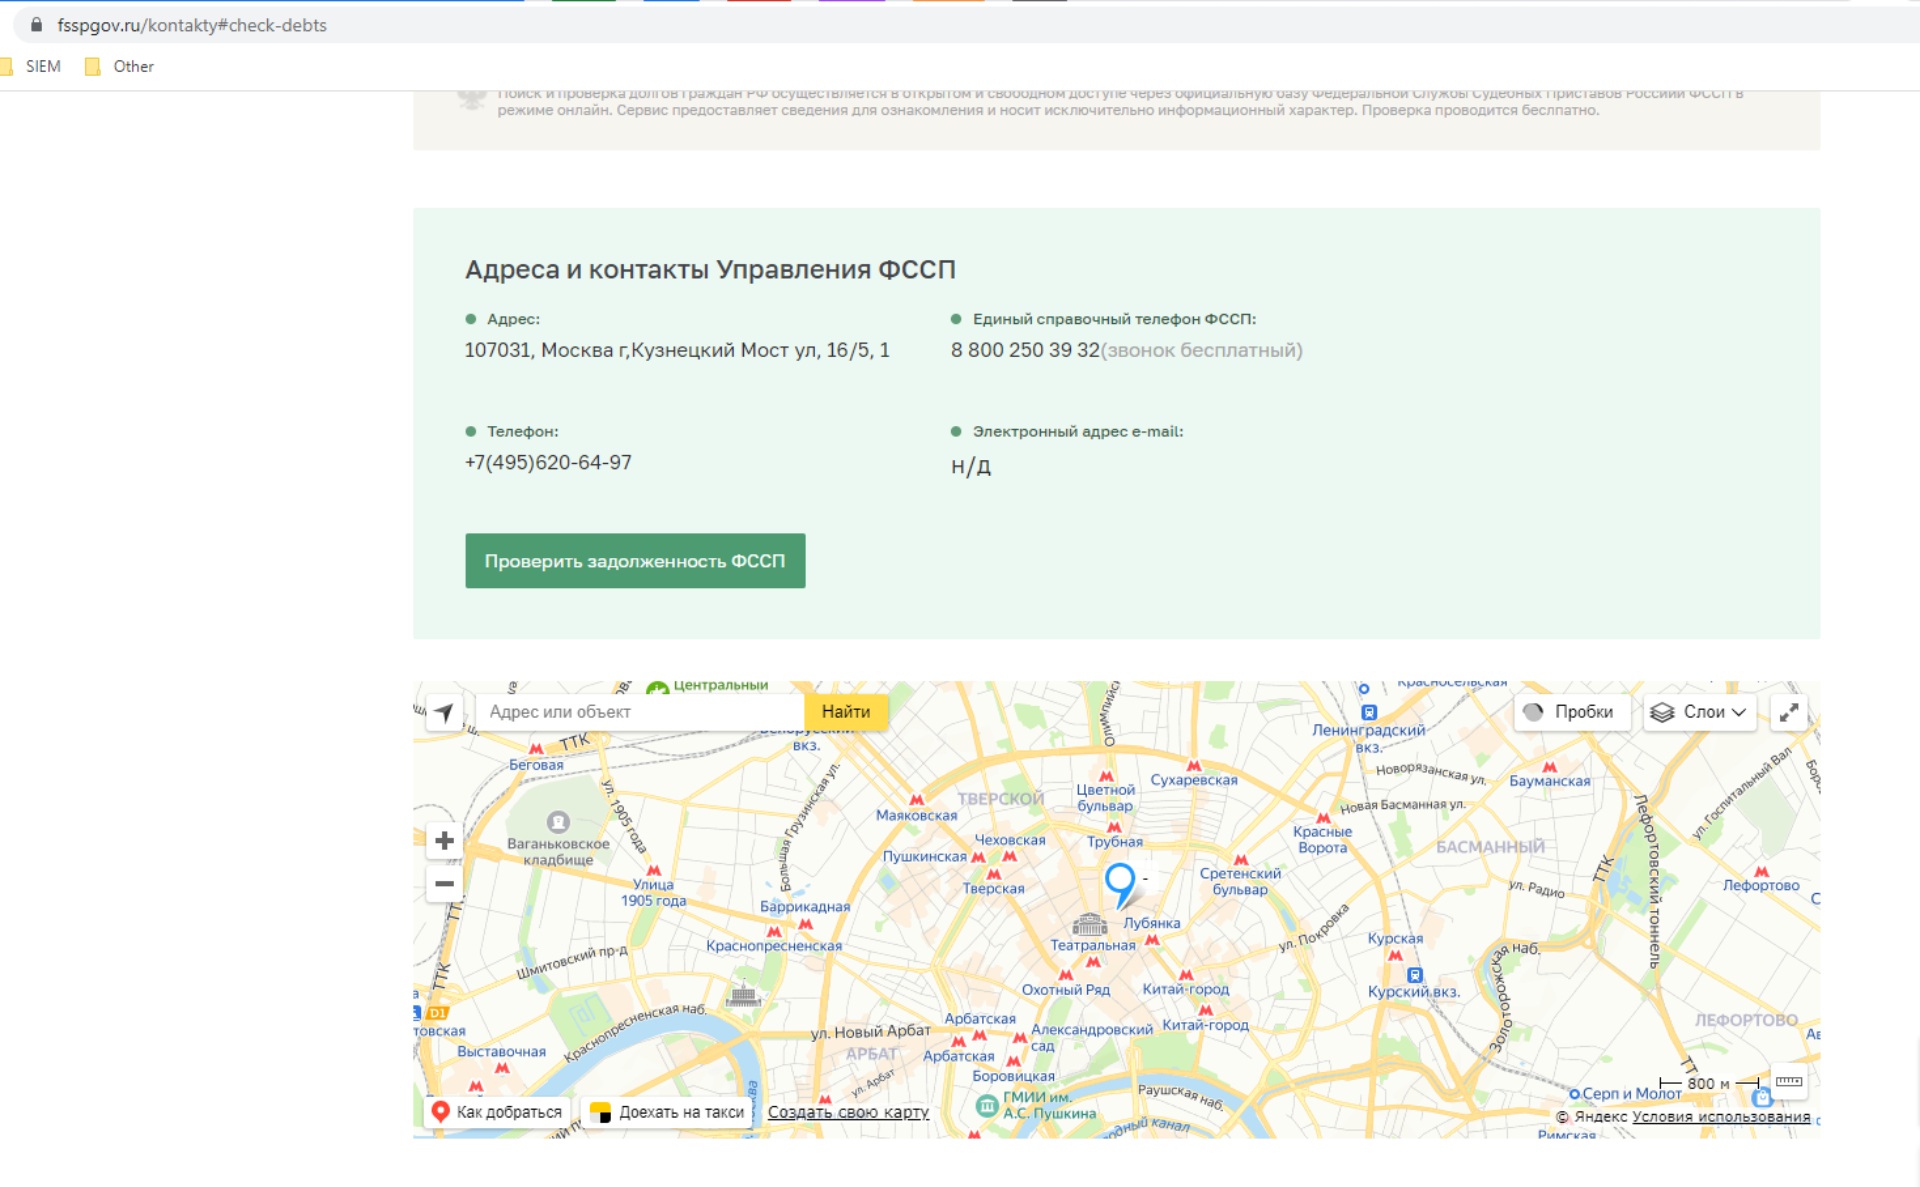Focus the Адрес или объект search field

(640, 712)
